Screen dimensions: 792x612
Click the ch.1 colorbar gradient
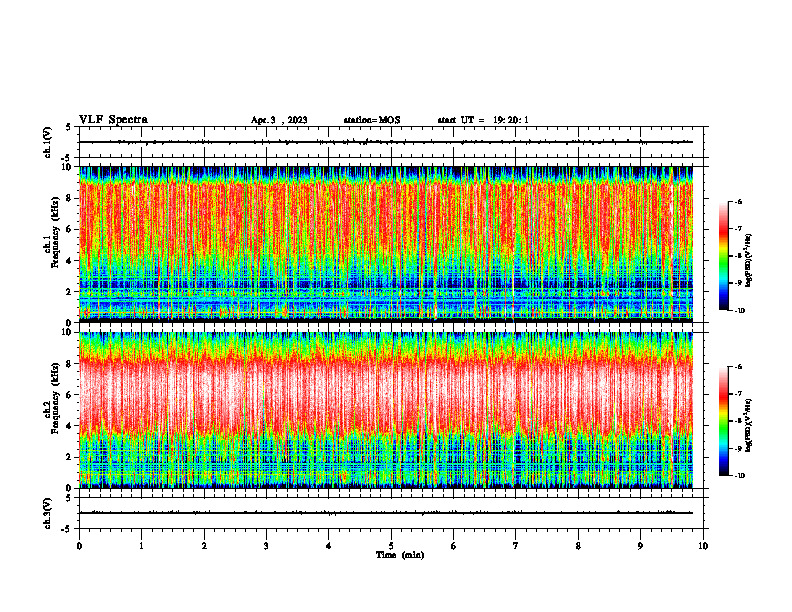point(723,256)
